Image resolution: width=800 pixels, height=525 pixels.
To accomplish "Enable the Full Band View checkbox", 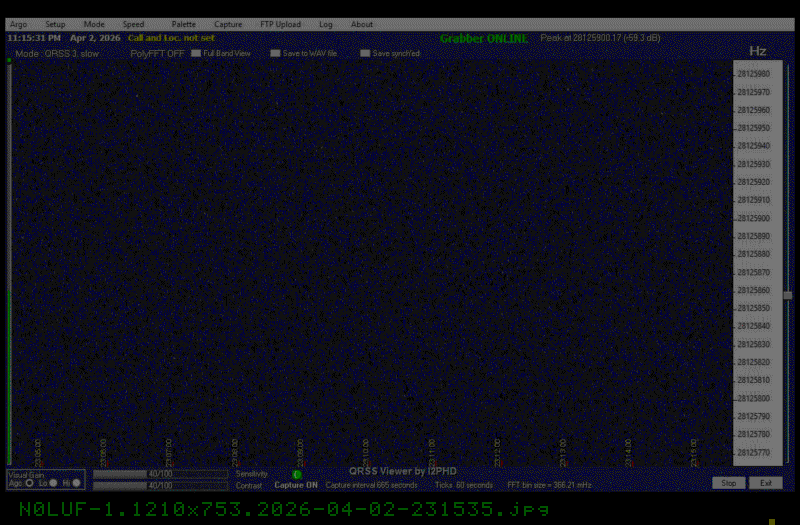I will coord(196,53).
